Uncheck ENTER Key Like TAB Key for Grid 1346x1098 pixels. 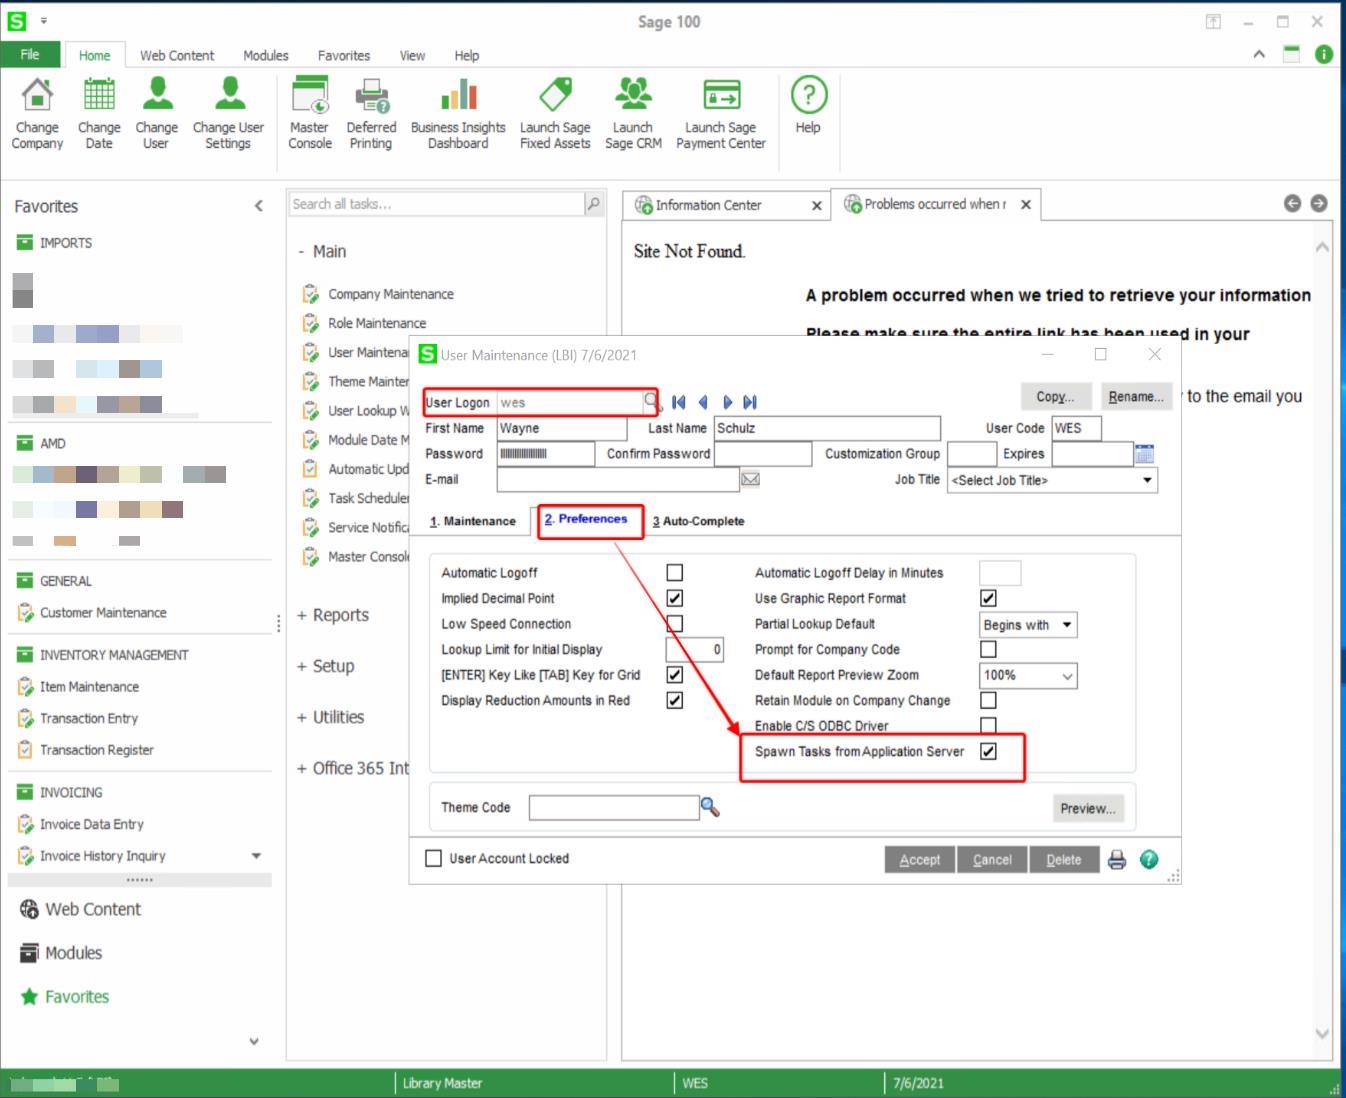point(675,675)
